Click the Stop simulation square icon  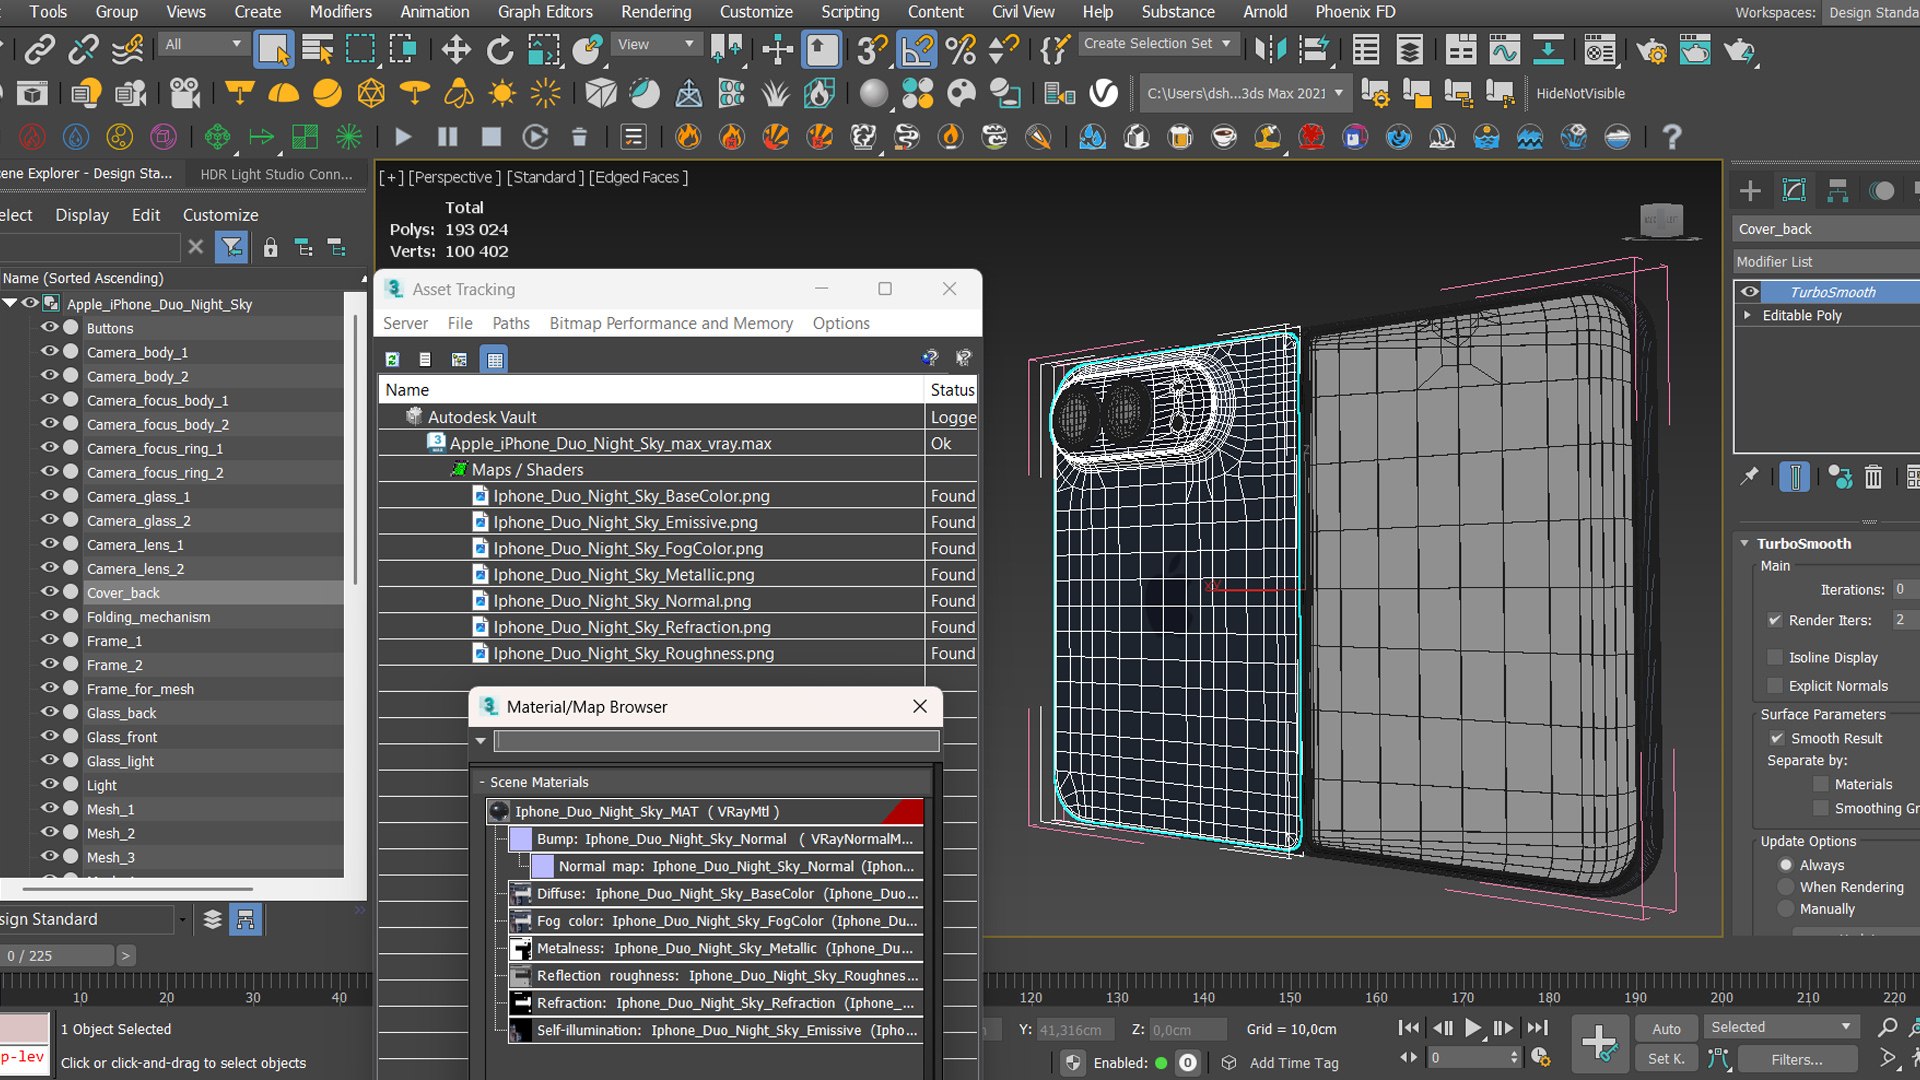491,137
